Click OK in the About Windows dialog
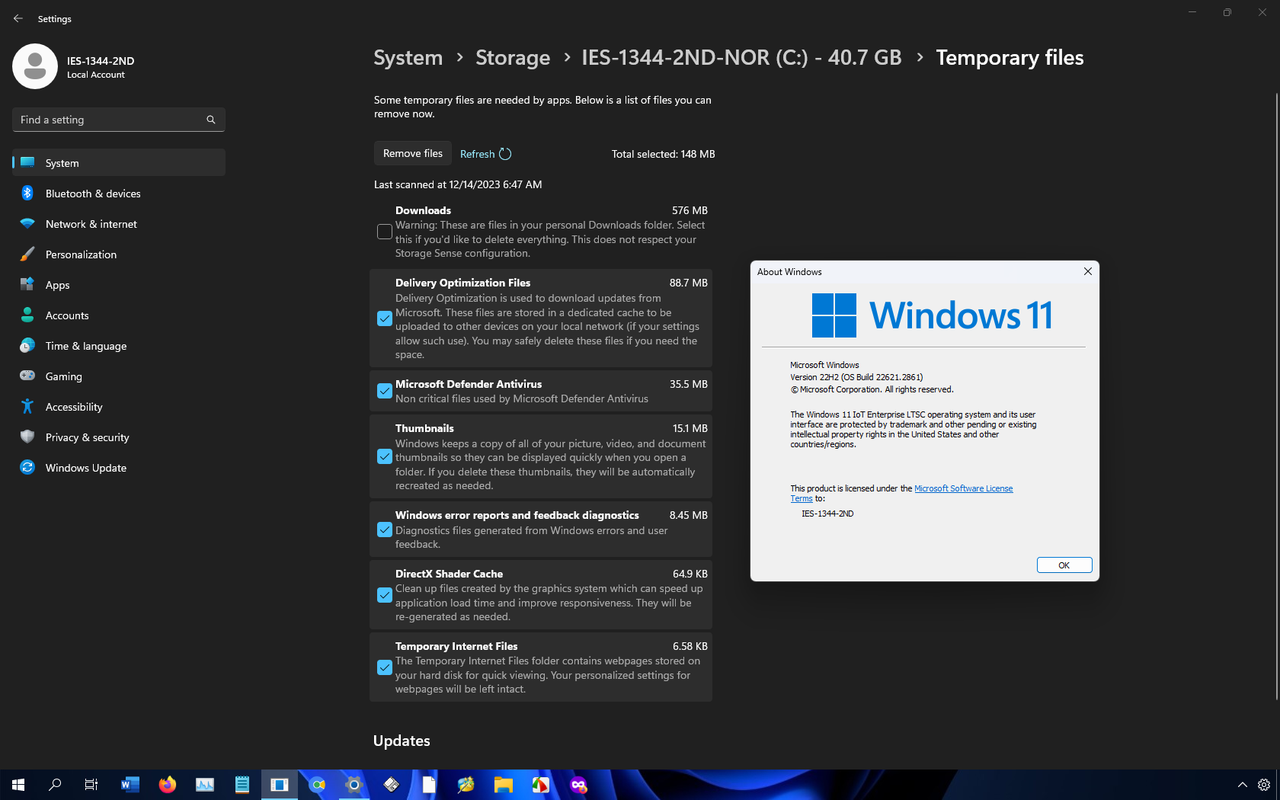Image resolution: width=1280 pixels, height=800 pixels. [x=1064, y=565]
